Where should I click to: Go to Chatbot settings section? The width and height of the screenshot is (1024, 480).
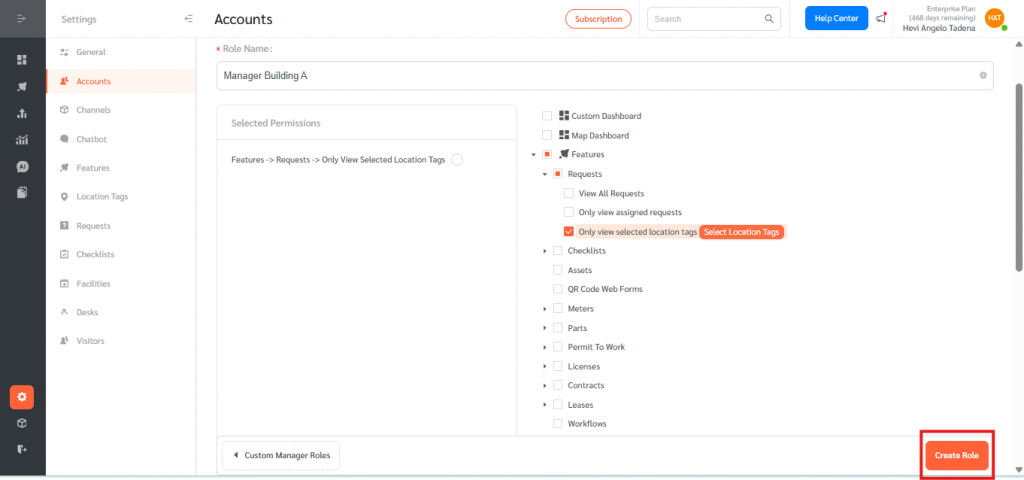point(91,139)
